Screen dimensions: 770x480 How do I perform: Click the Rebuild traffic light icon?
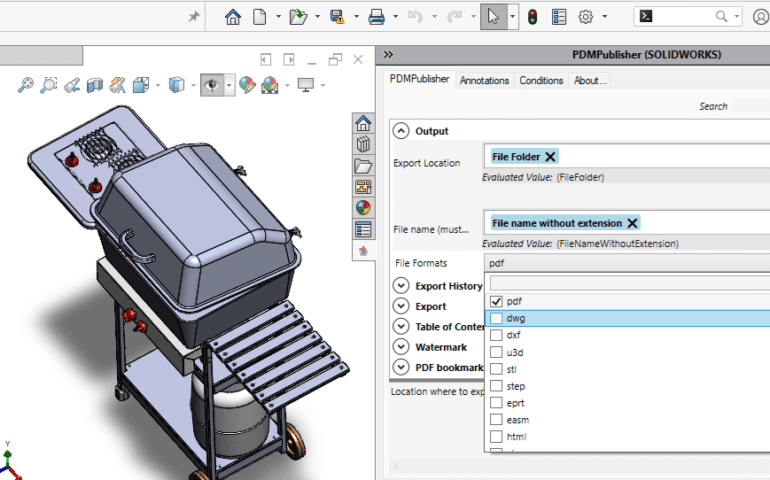532,17
